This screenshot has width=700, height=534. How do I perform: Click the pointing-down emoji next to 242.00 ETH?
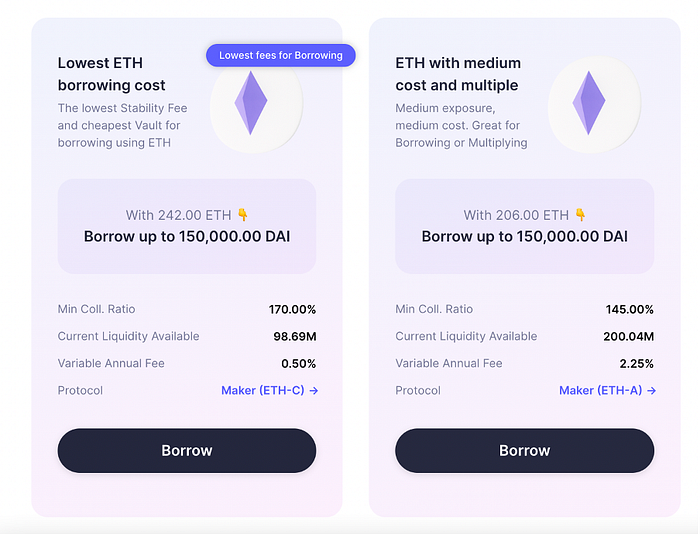click(242, 215)
